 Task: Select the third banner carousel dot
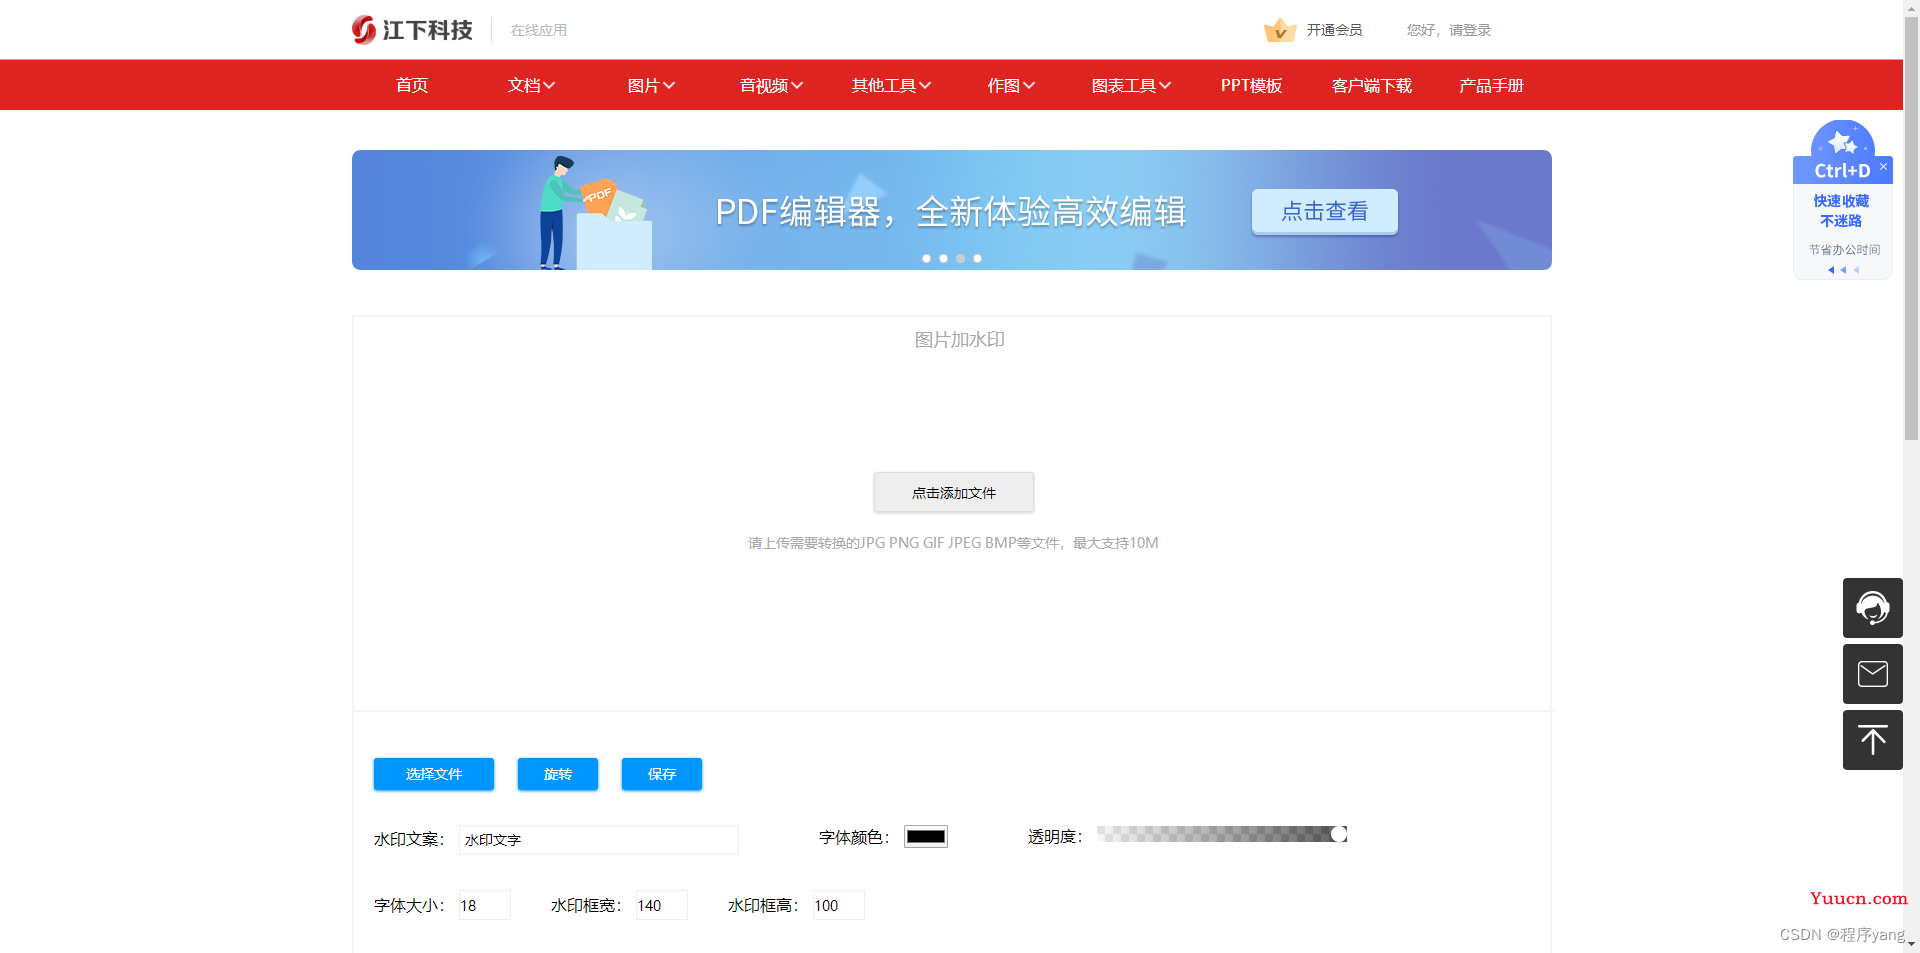(960, 258)
